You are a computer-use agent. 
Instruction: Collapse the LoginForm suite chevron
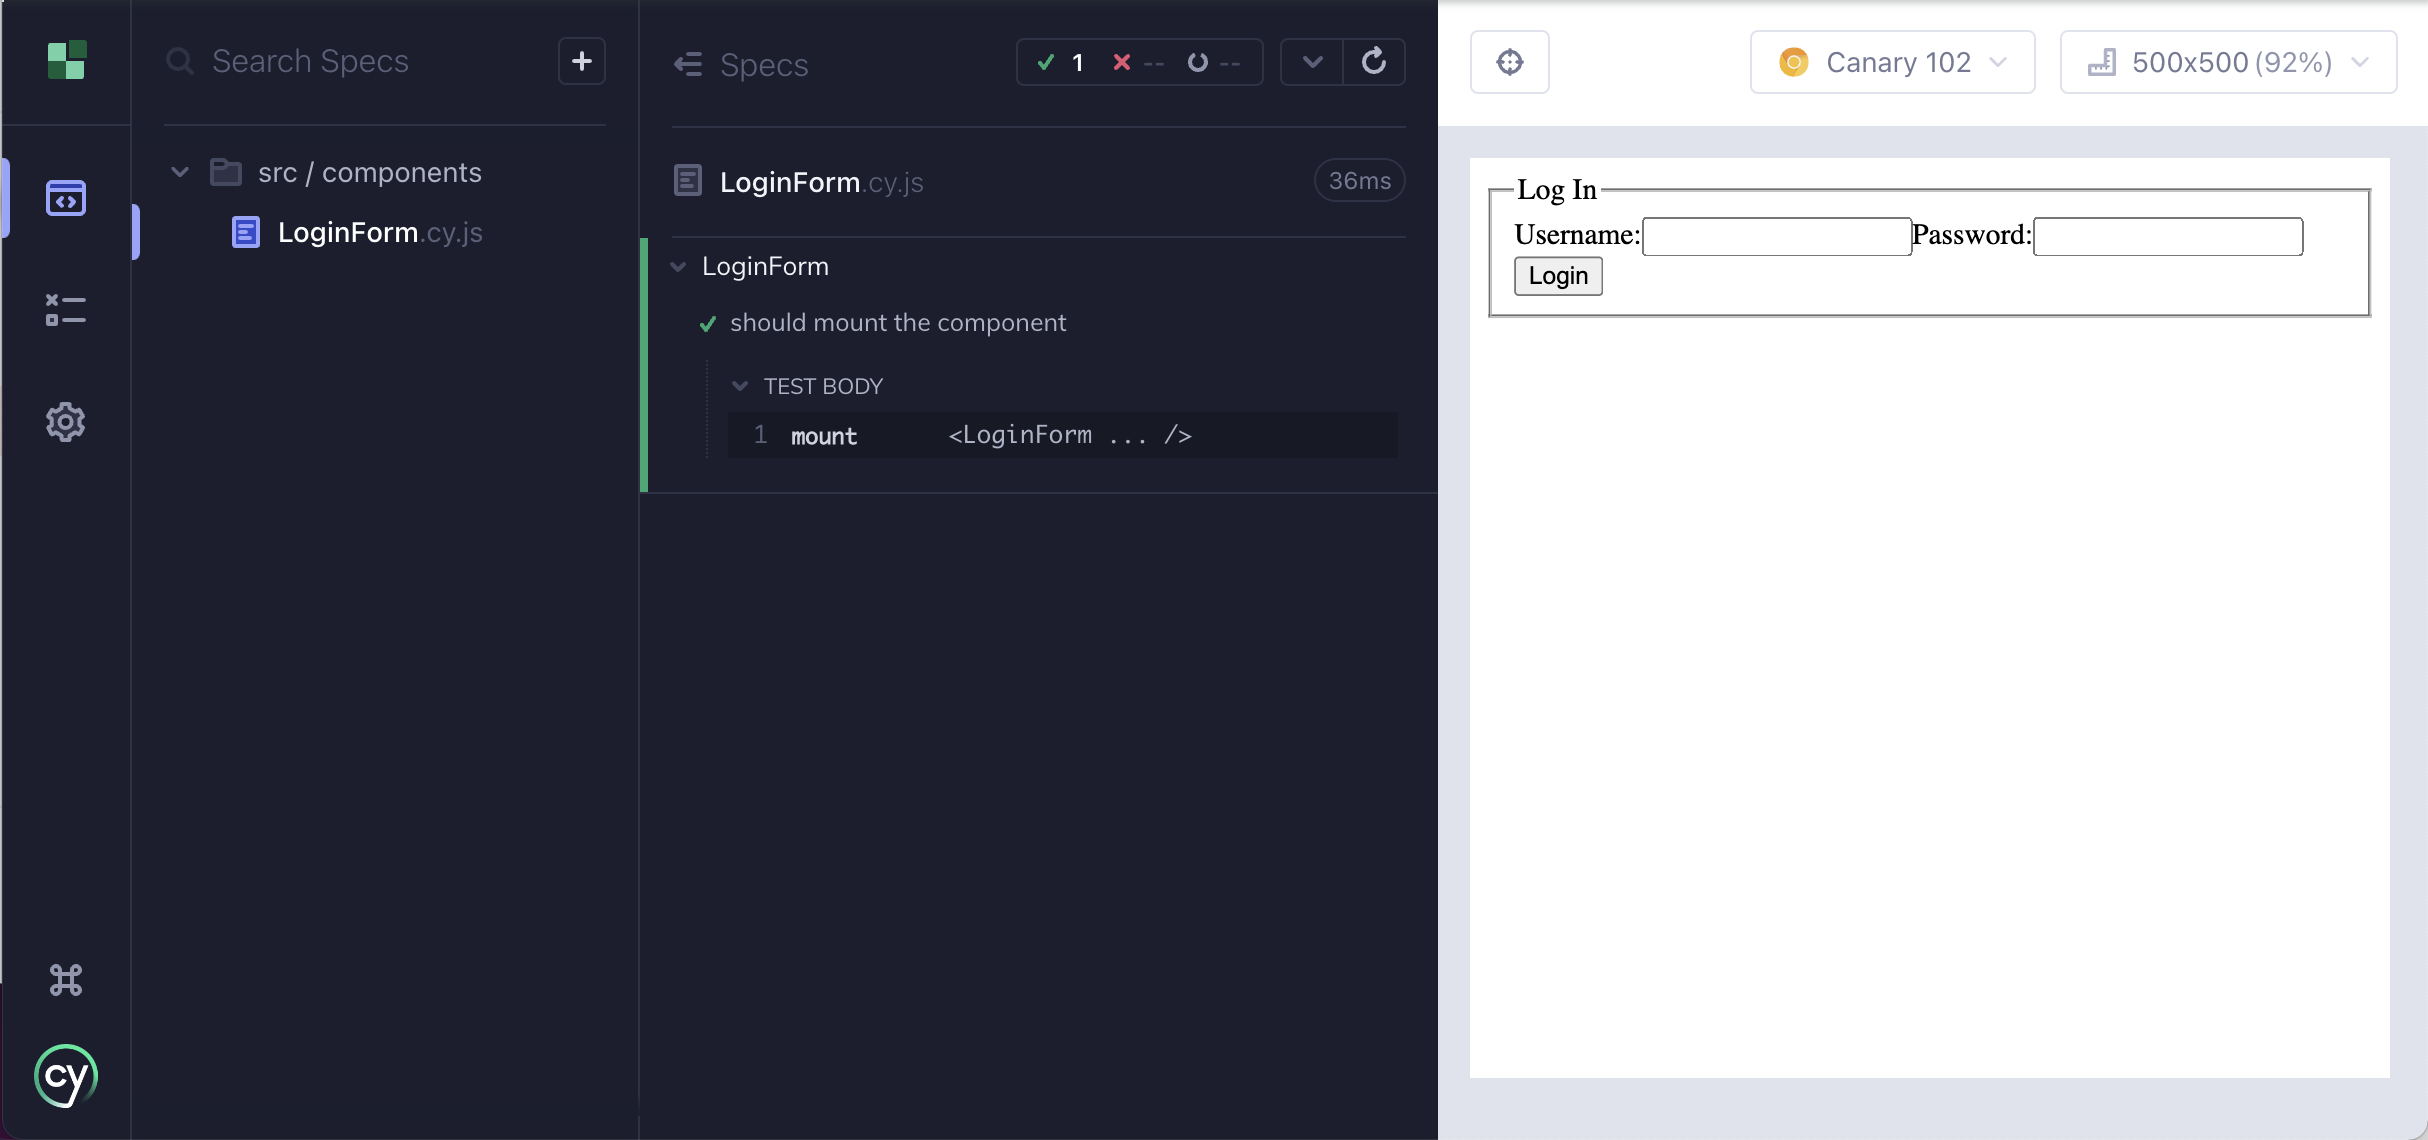(x=678, y=267)
